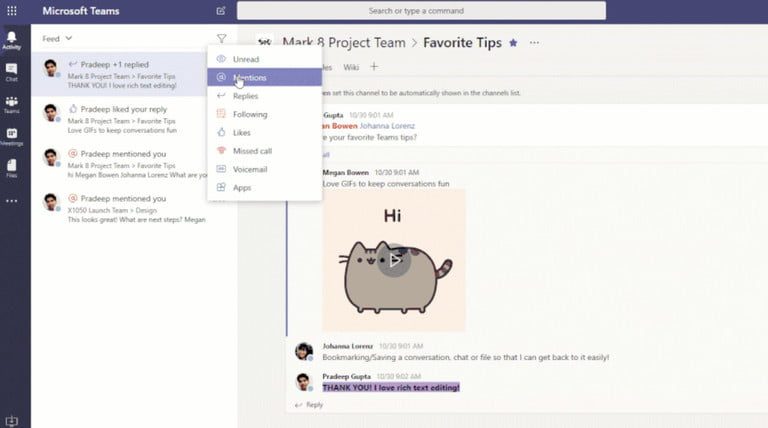The width and height of the screenshot is (768, 428).
Task: Click the app launcher waffle icon
Action: click(x=11, y=11)
